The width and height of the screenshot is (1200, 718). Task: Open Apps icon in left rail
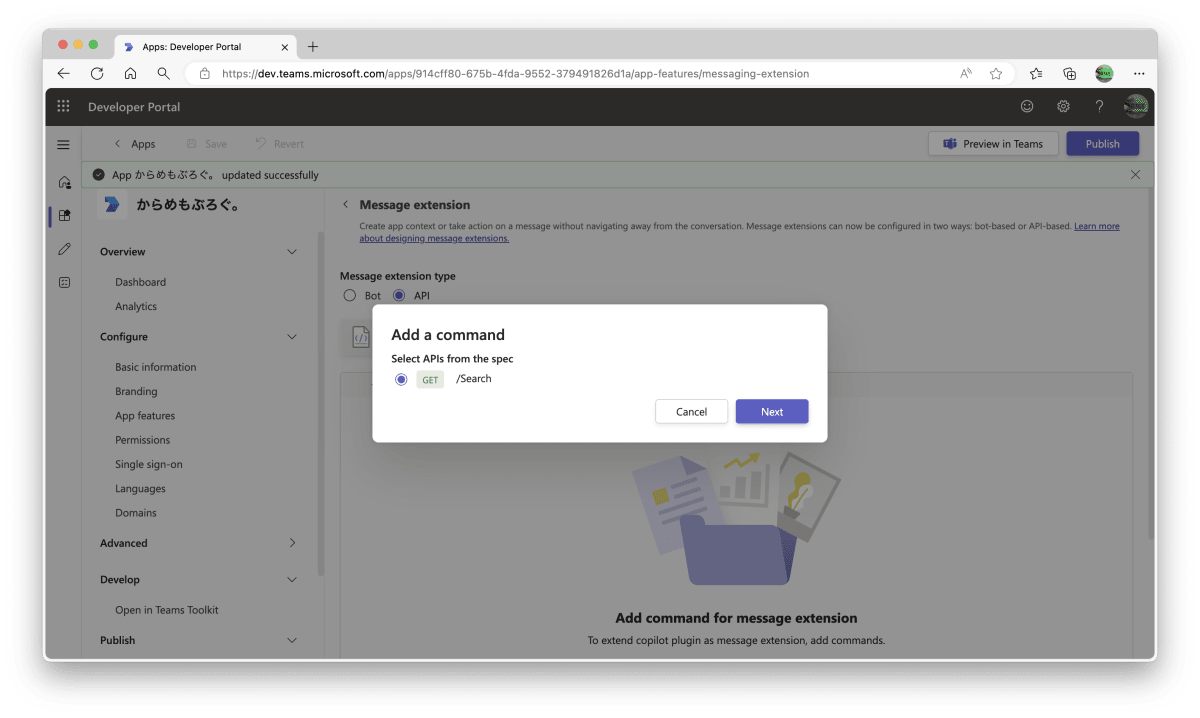pyautogui.click(x=64, y=215)
